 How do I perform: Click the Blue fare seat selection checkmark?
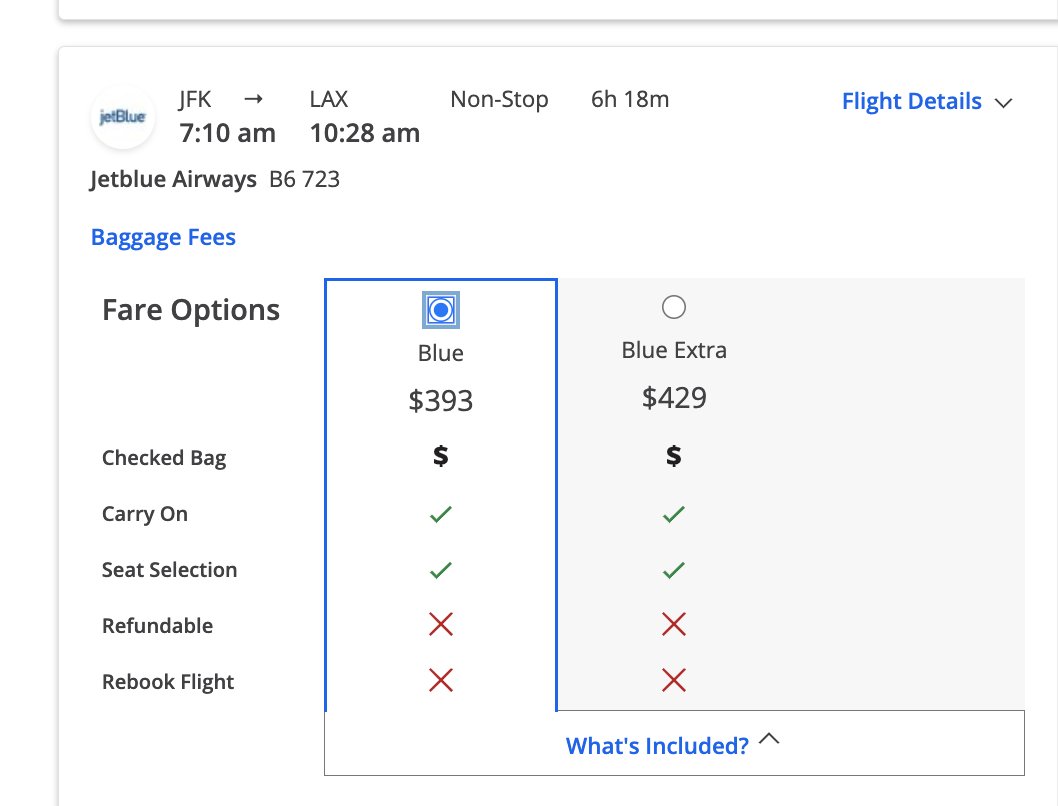tap(440, 570)
